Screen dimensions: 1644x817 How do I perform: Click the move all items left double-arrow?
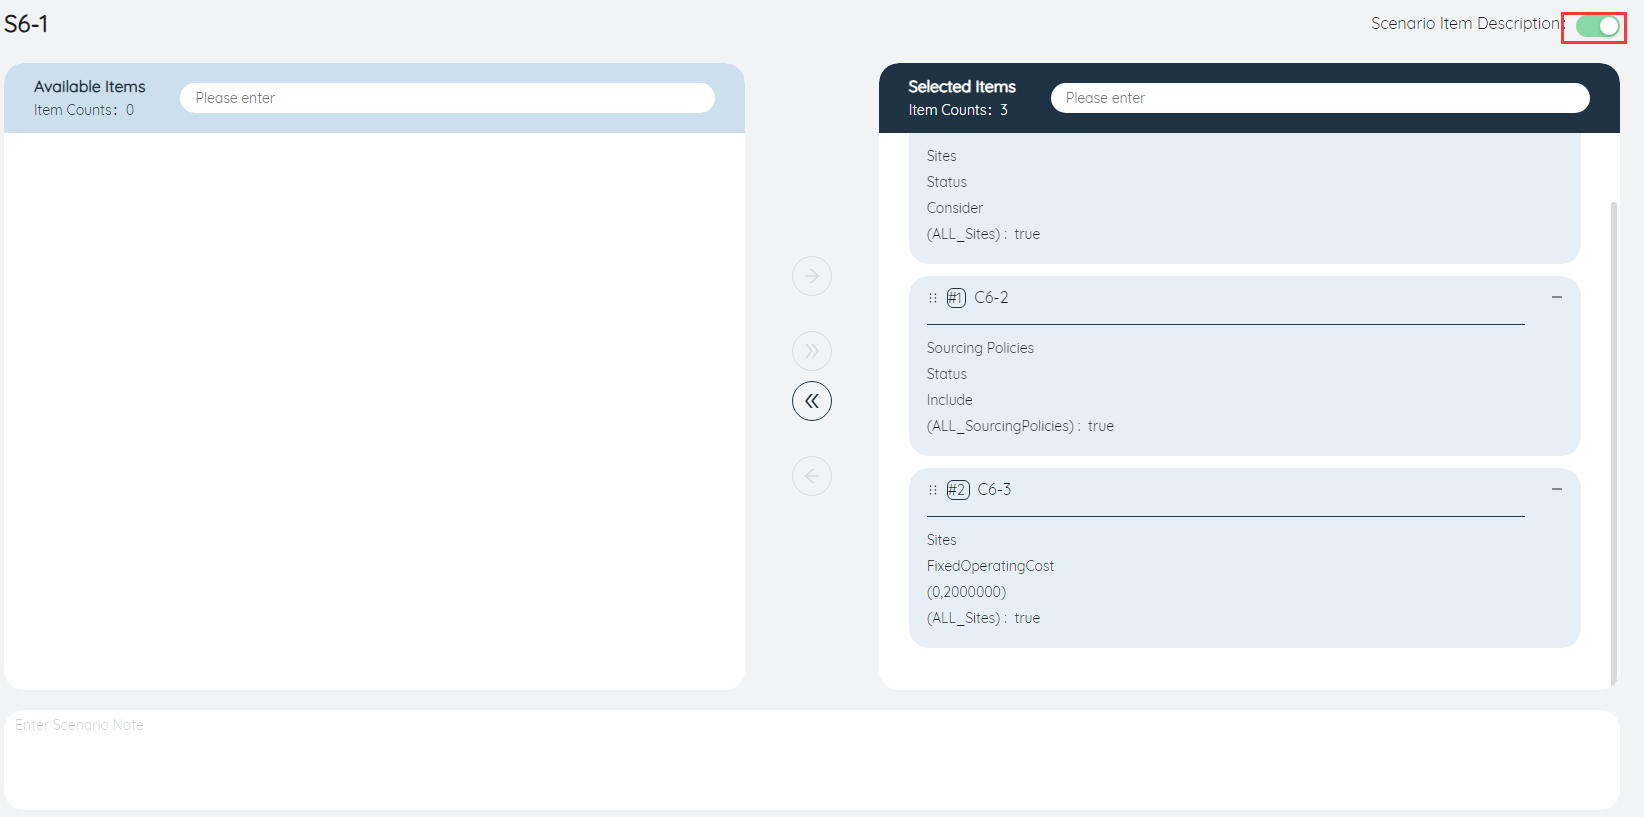[x=812, y=401]
